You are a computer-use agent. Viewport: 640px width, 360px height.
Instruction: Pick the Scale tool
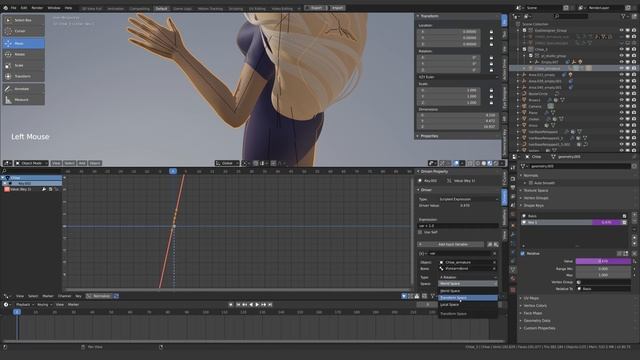tap(24, 65)
